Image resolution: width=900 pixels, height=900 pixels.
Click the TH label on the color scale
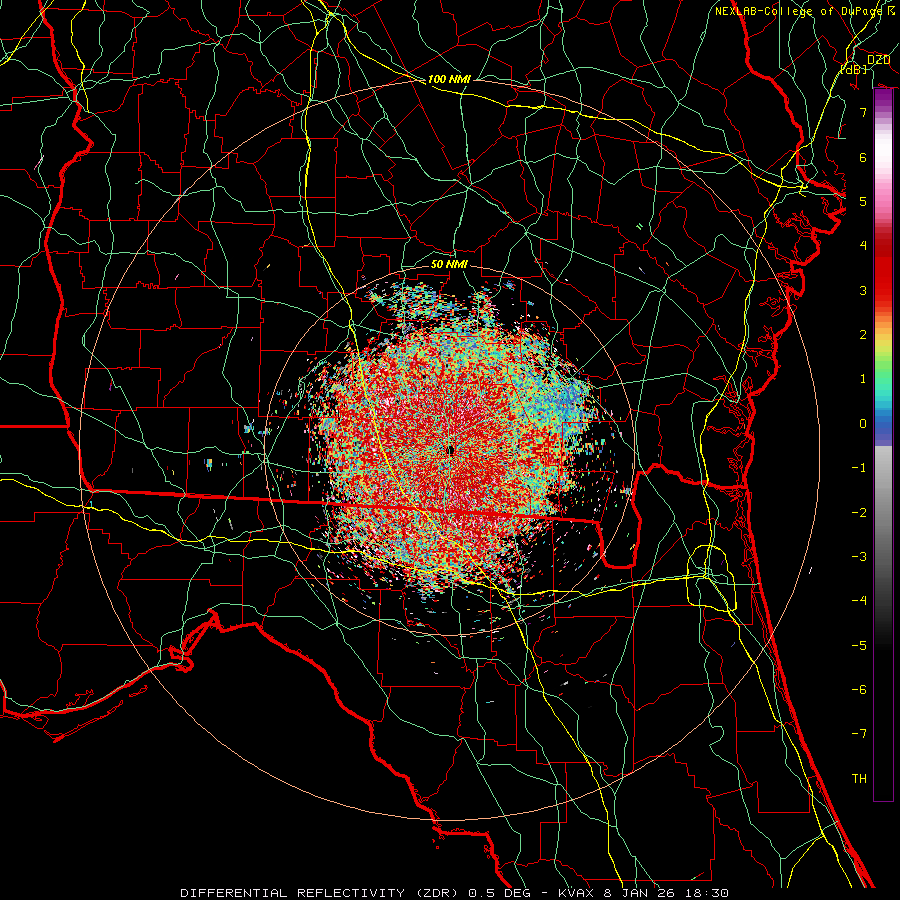pyautogui.click(x=859, y=778)
